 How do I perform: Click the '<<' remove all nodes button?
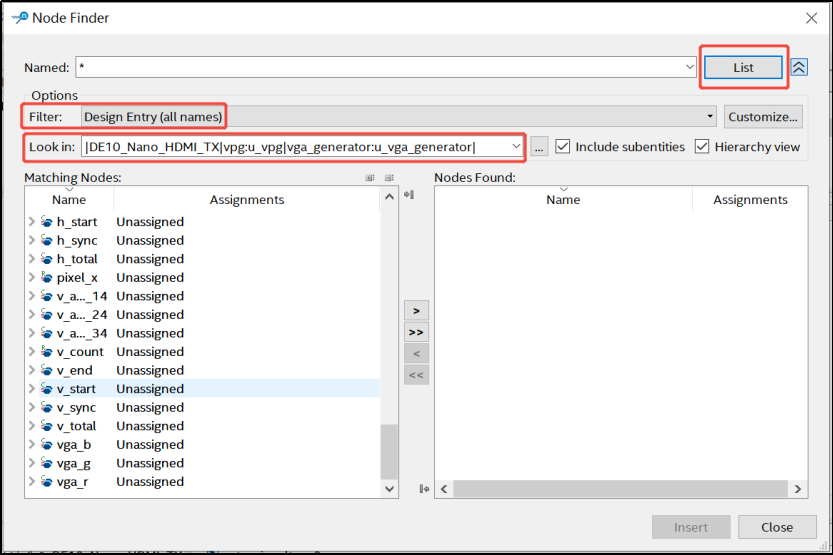pyautogui.click(x=416, y=375)
